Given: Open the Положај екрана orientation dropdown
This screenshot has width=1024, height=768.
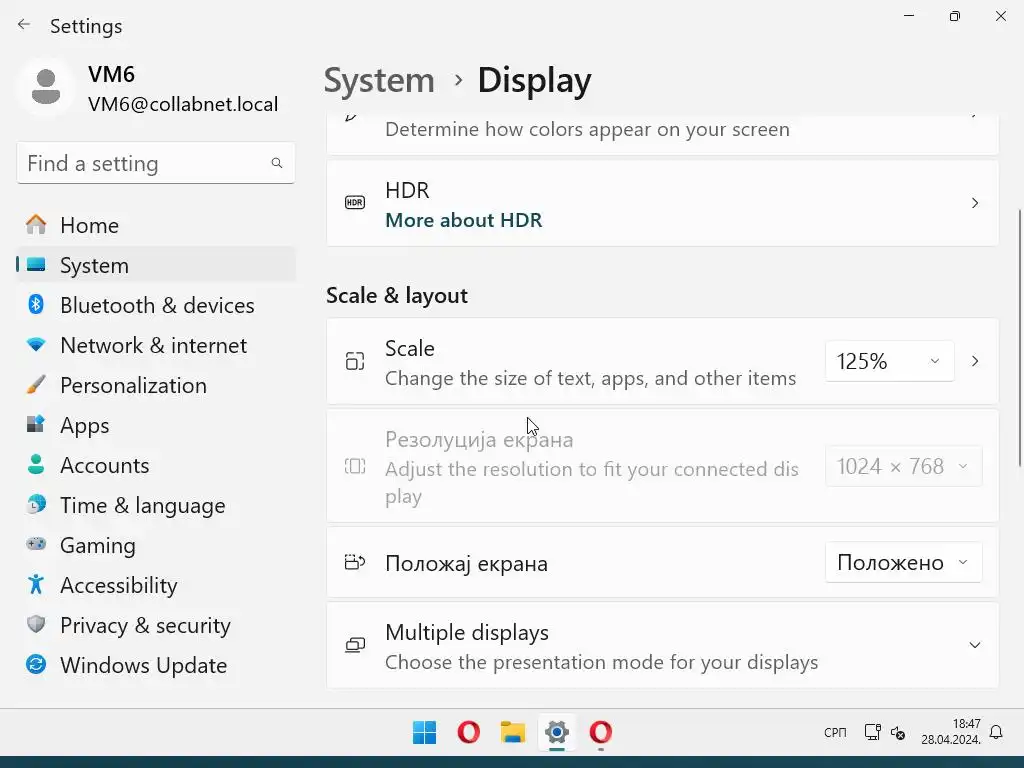Looking at the screenshot, I should (x=903, y=563).
